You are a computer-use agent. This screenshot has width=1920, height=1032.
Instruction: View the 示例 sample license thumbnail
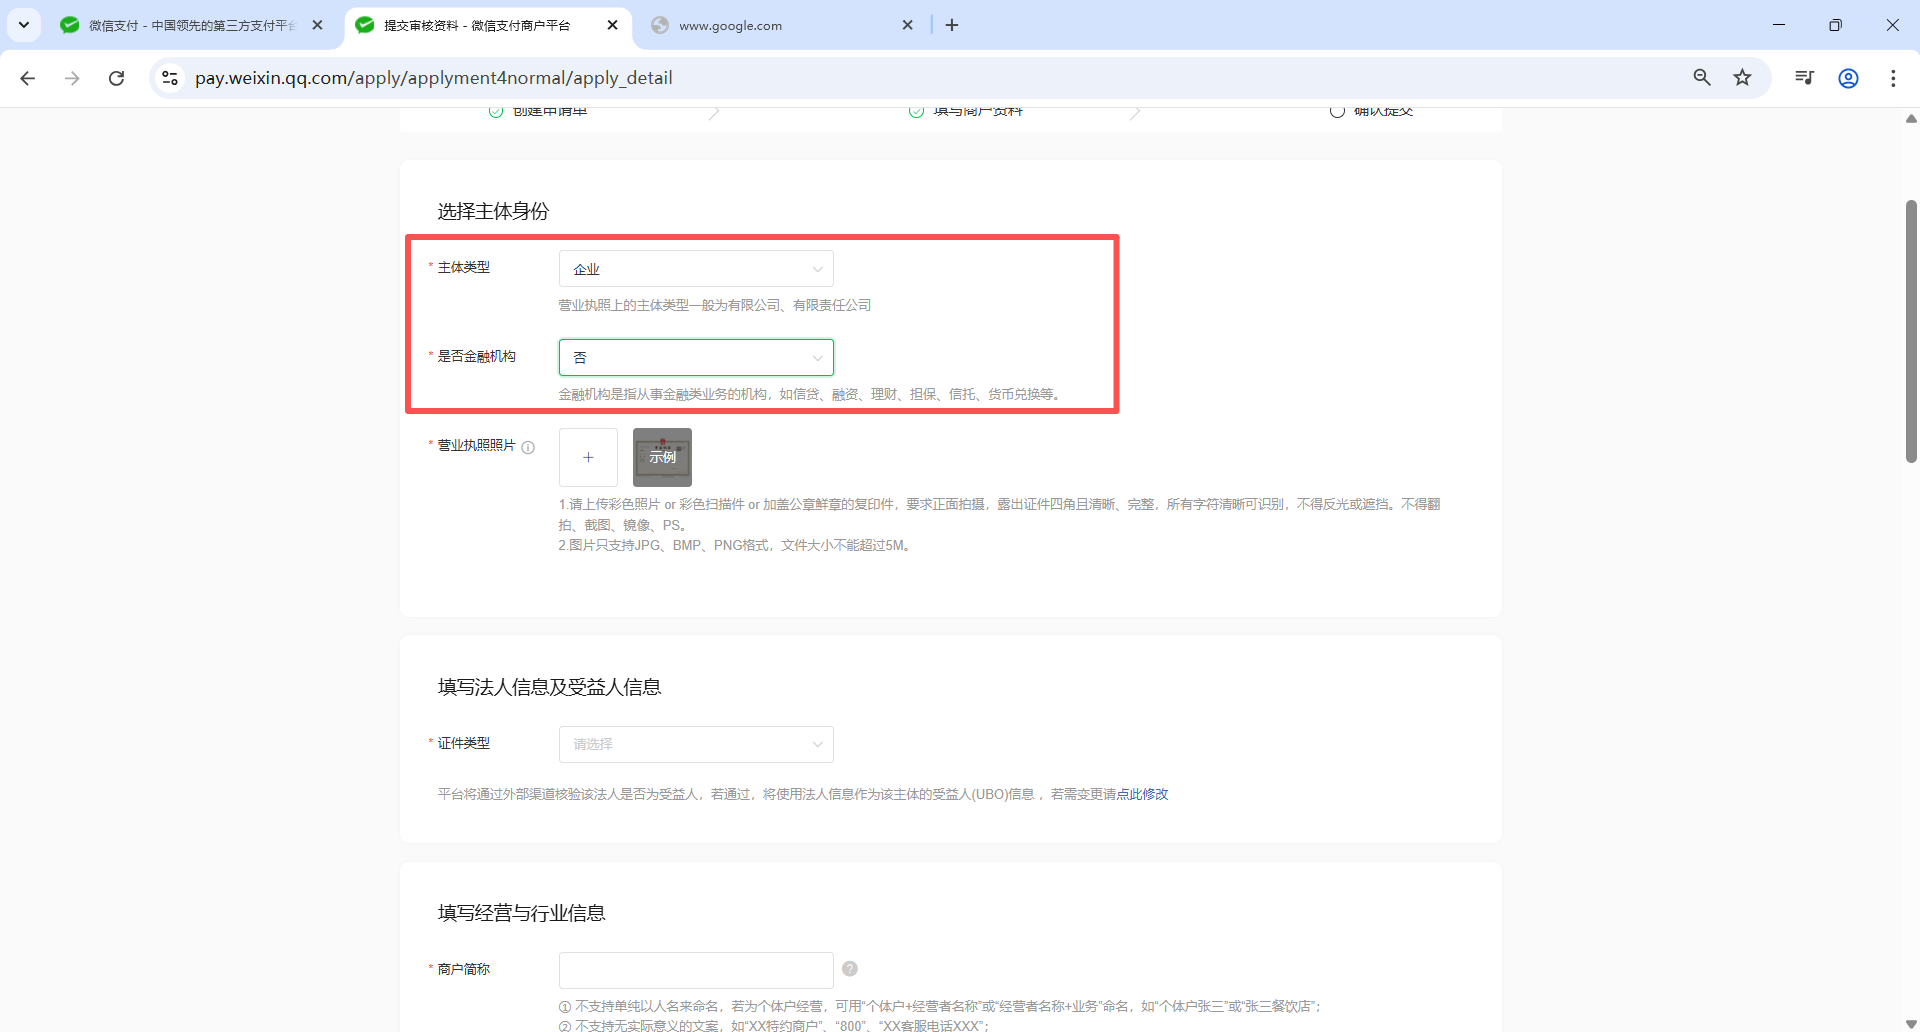pos(662,457)
